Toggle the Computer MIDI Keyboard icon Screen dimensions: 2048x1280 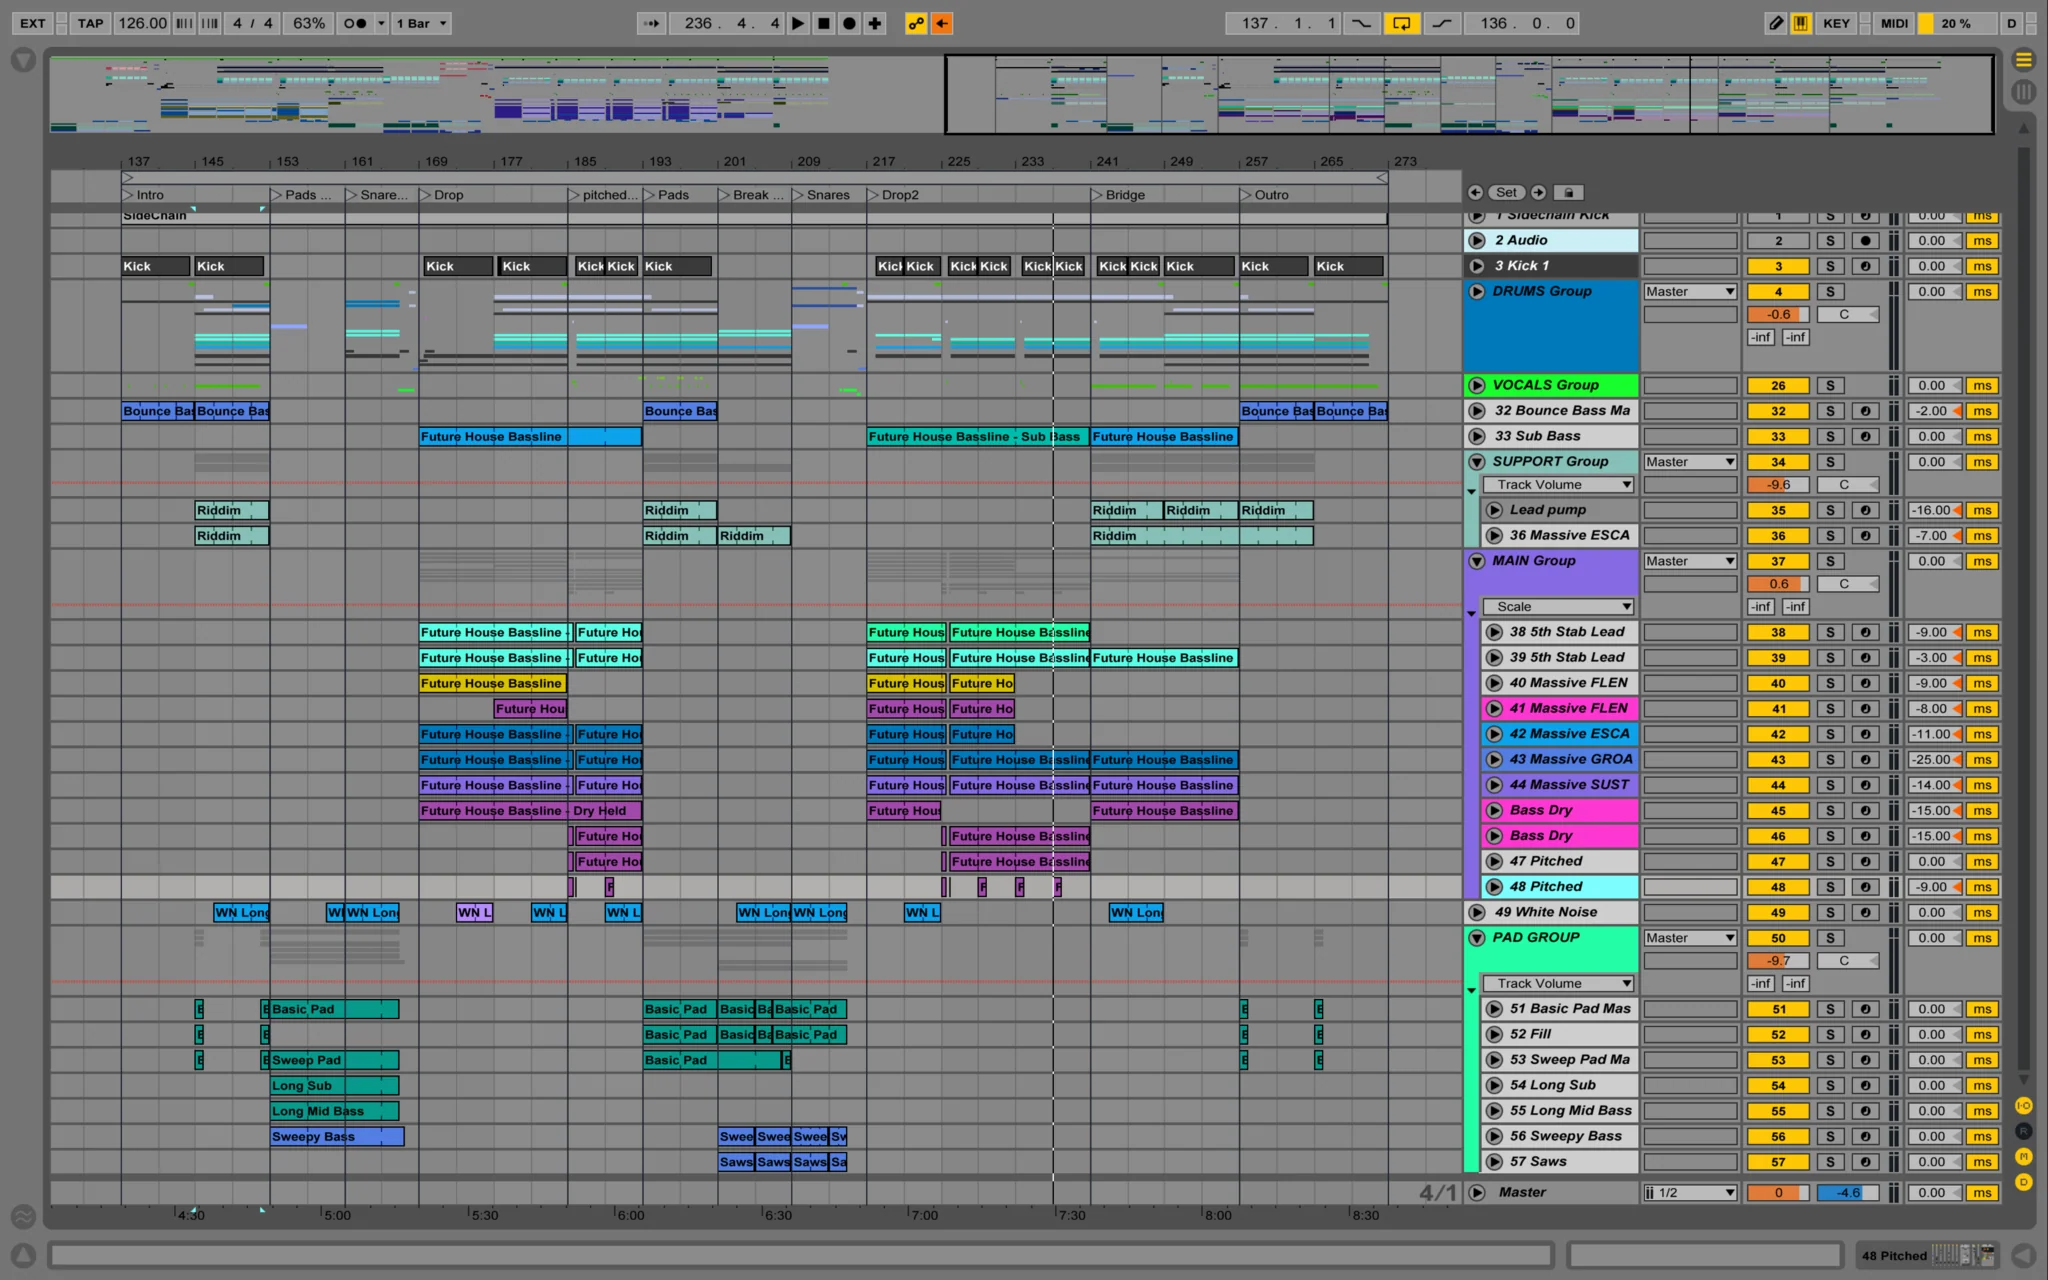pyautogui.click(x=1801, y=23)
